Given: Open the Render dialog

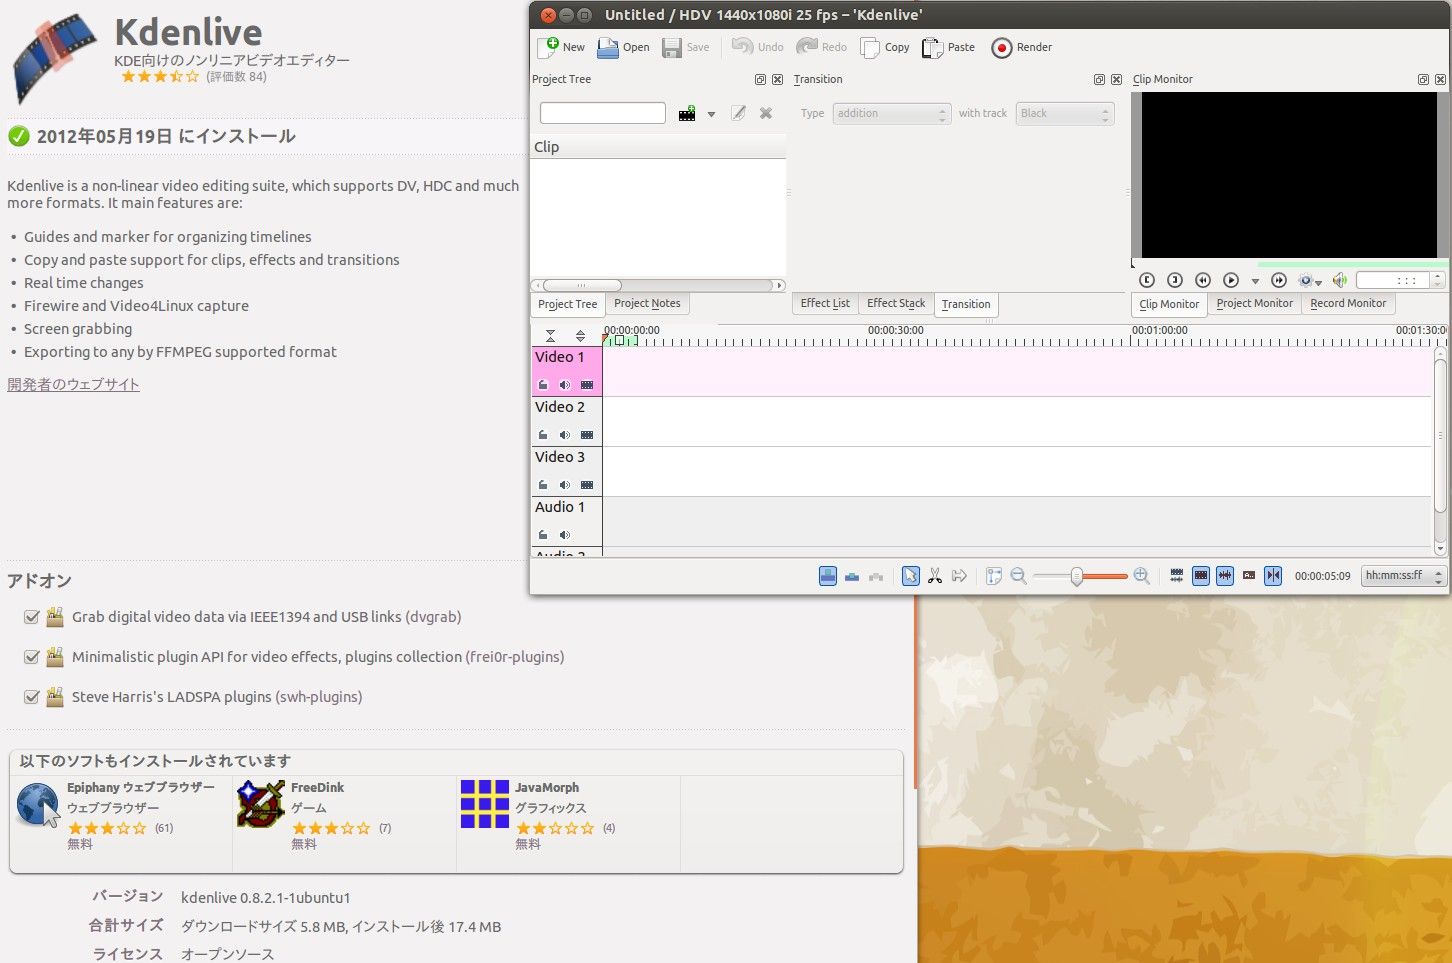Looking at the screenshot, I should [1021, 47].
